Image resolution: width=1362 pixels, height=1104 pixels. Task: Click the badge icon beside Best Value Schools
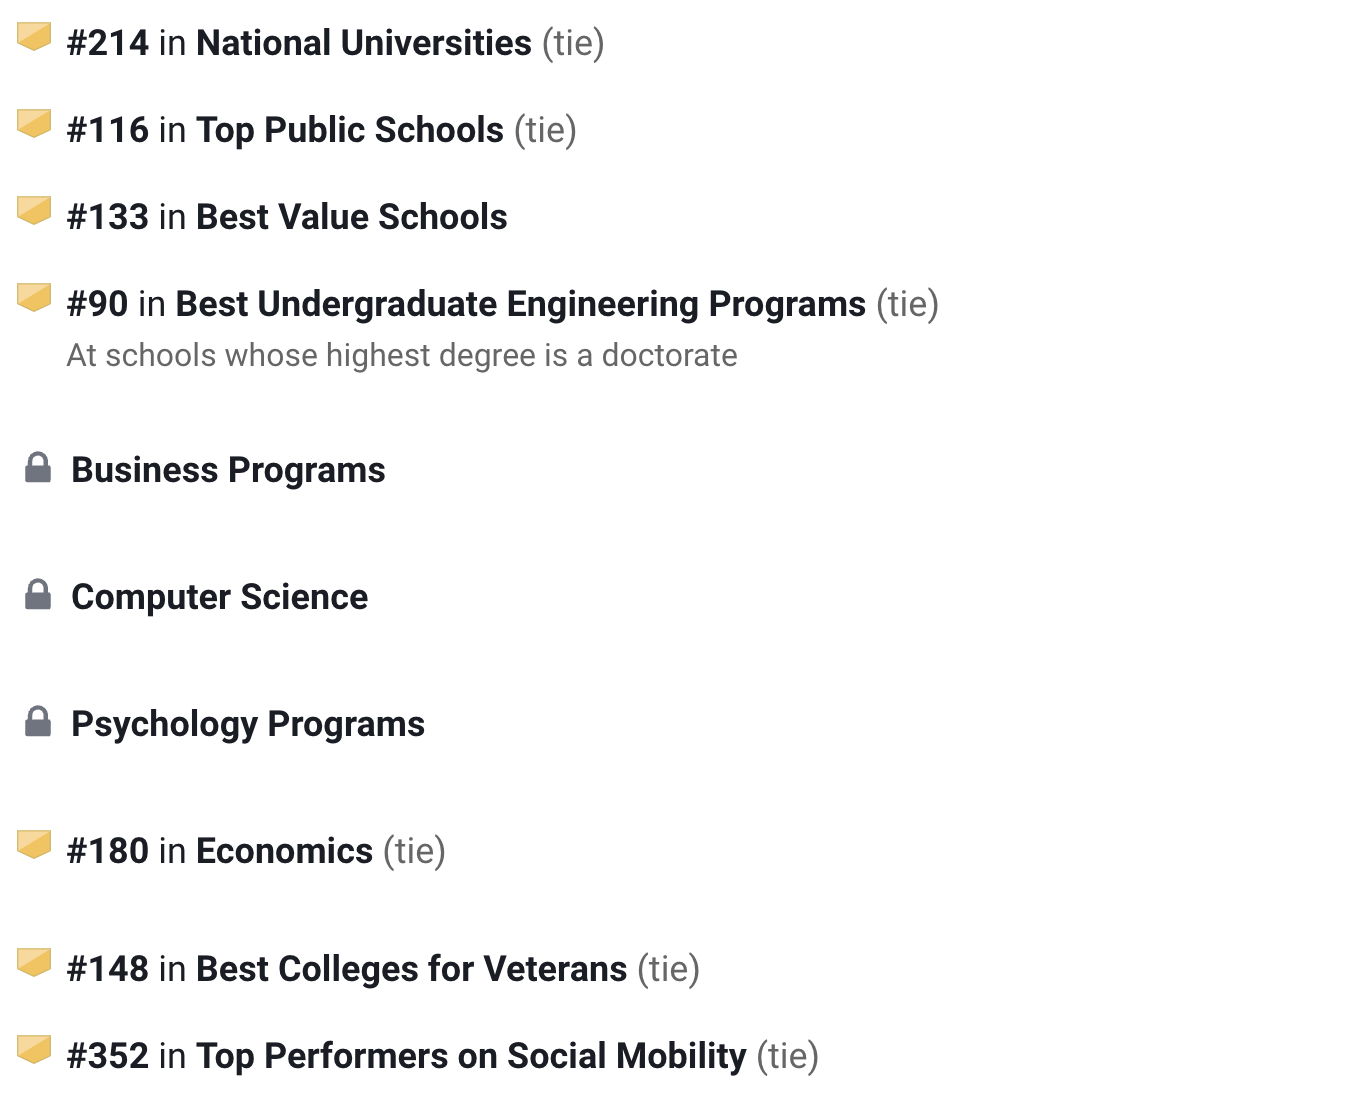coord(34,212)
